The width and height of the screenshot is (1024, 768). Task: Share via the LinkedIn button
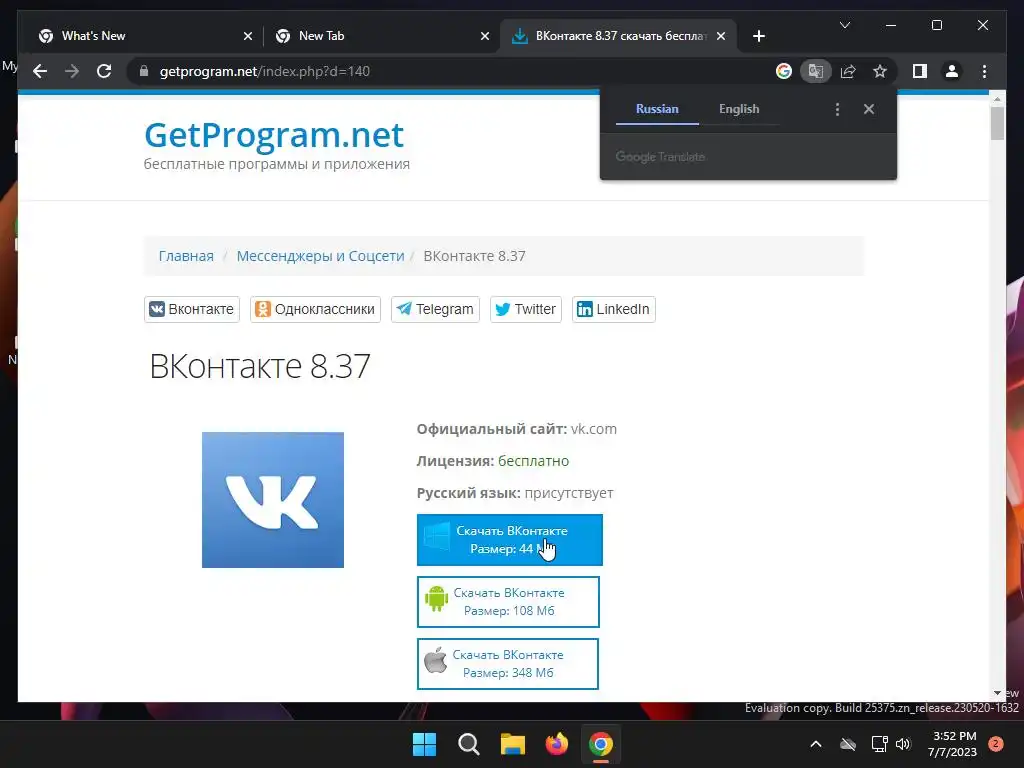tap(614, 310)
